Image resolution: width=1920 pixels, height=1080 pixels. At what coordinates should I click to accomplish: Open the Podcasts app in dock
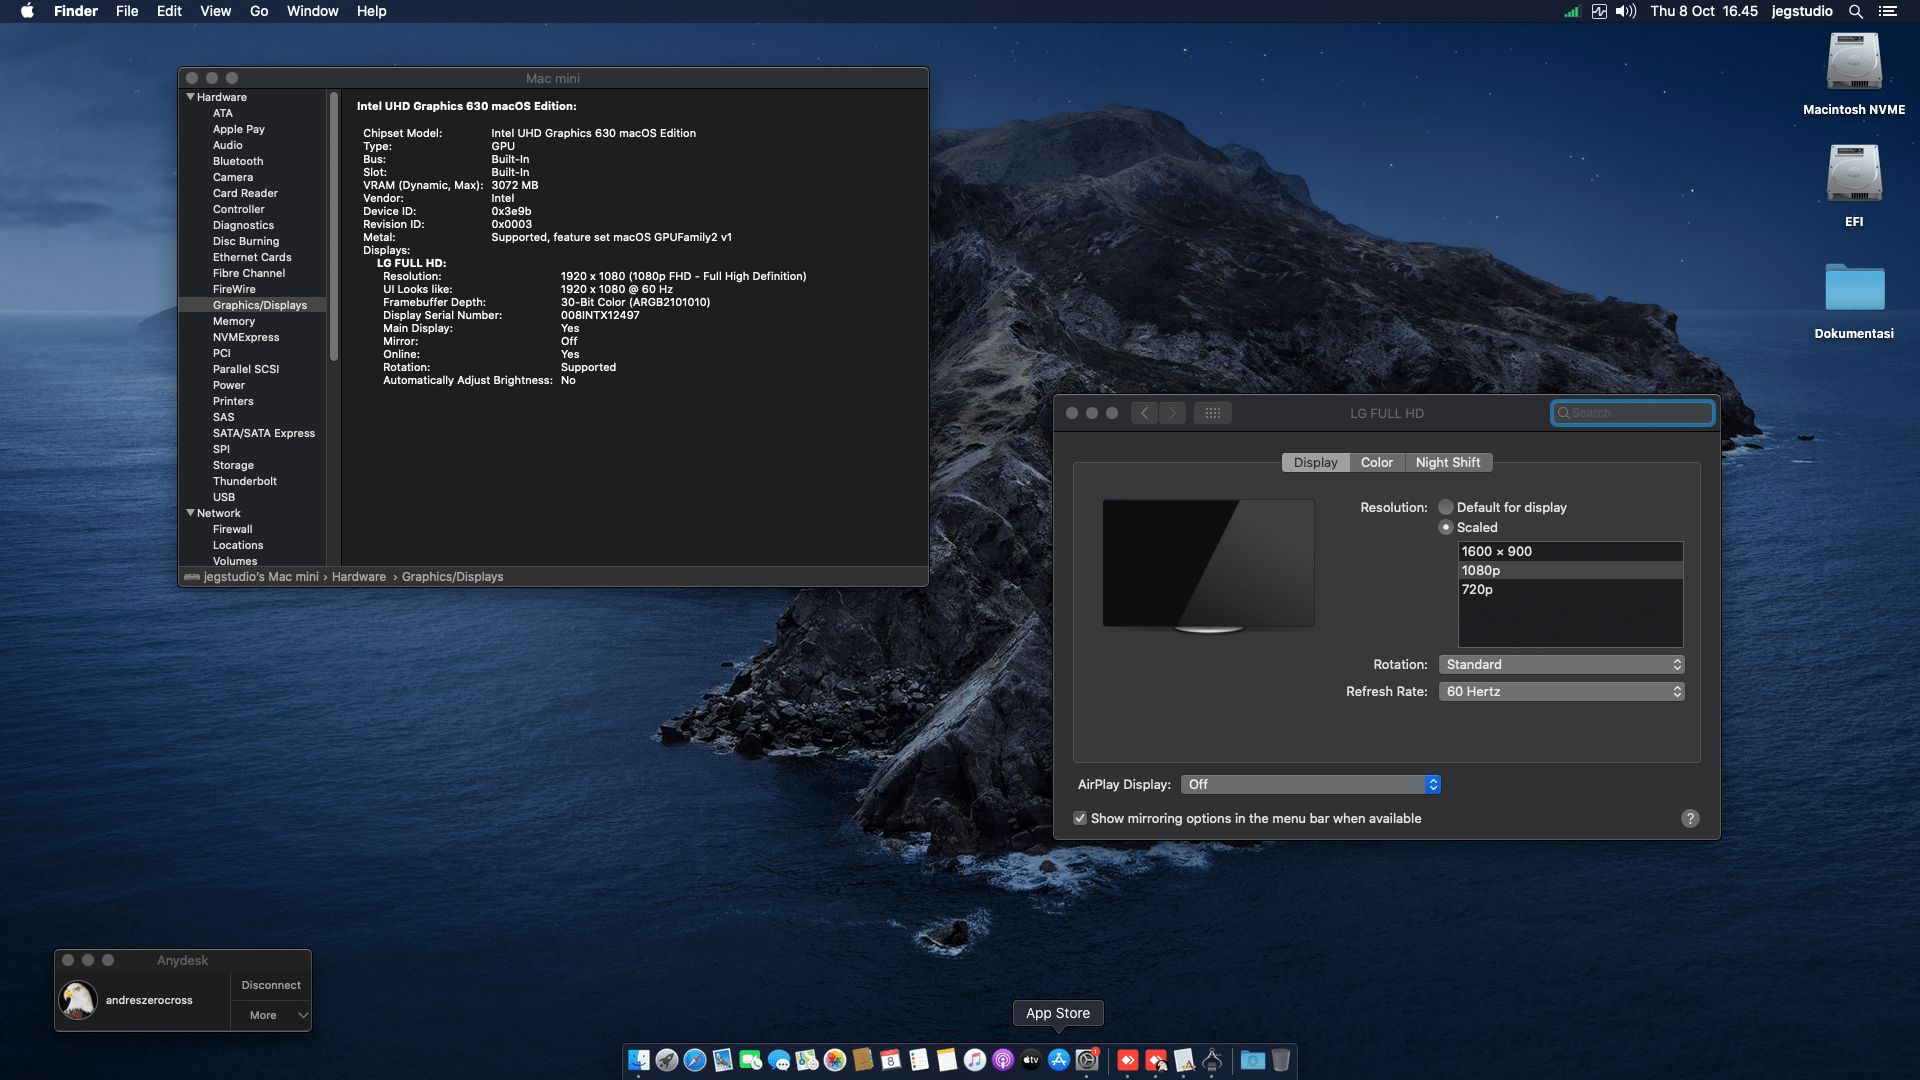point(1003,1060)
